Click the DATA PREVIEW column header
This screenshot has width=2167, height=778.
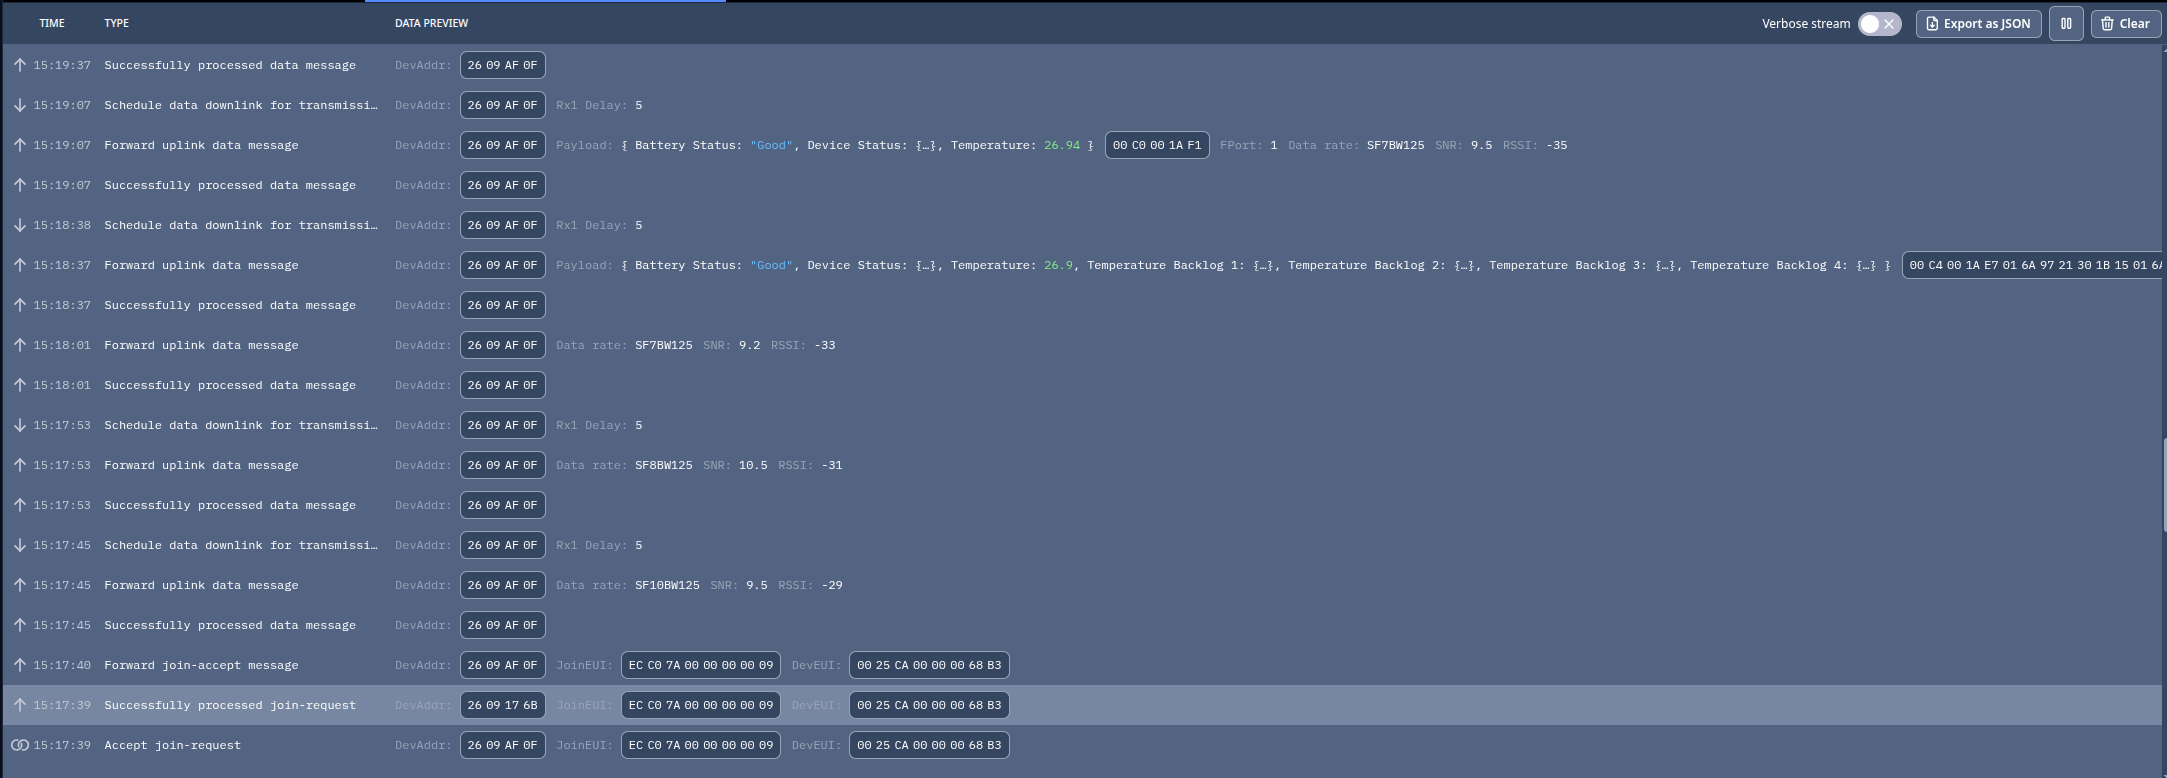click(x=432, y=23)
